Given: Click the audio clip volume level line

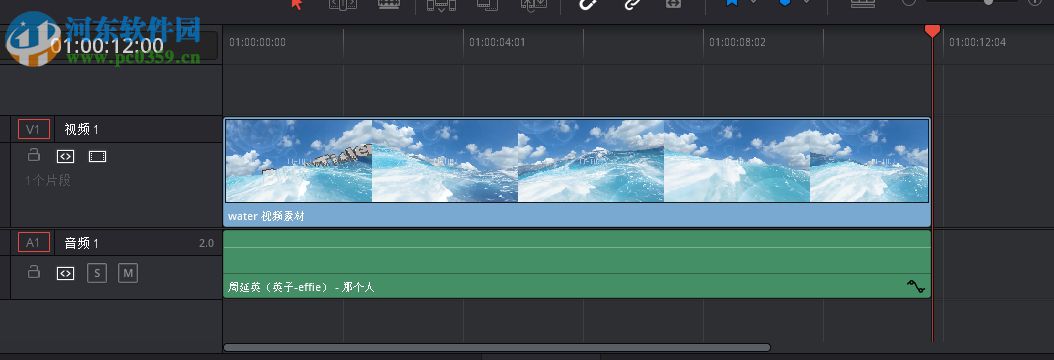Looking at the screenshot, I should click(577, 247).
